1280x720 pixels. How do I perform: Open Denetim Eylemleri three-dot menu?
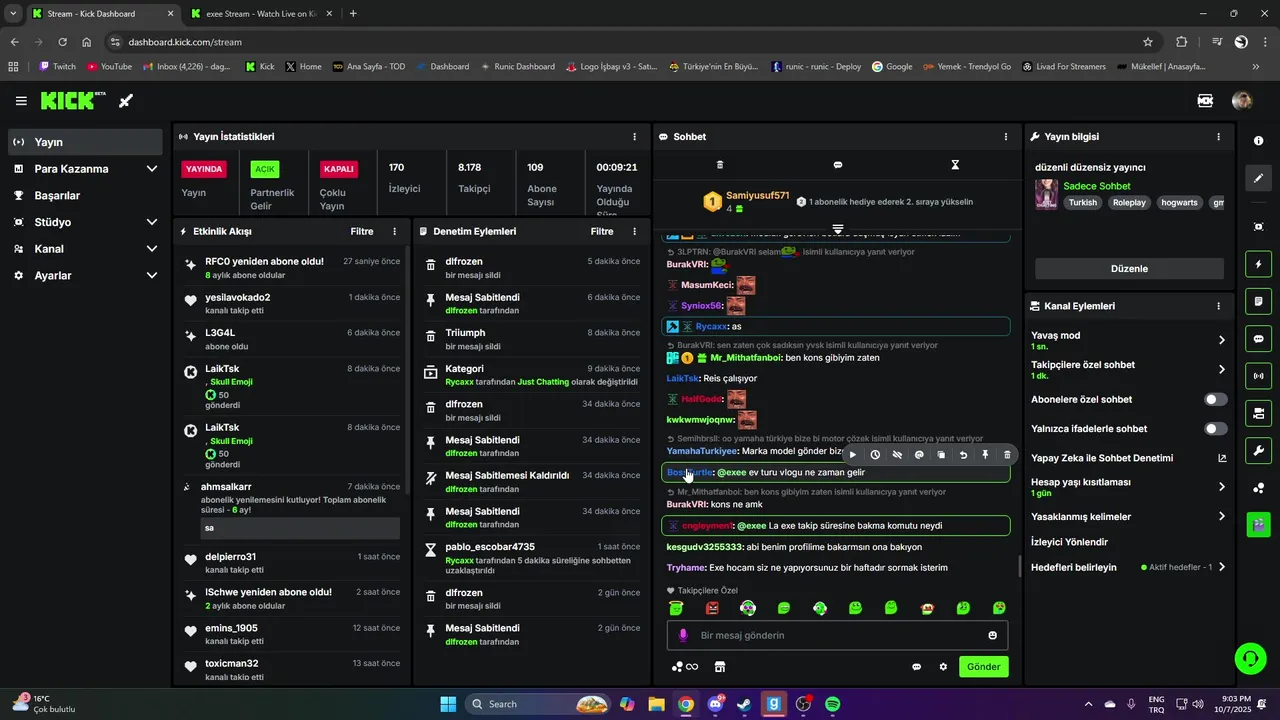click(x=634, y=231)
